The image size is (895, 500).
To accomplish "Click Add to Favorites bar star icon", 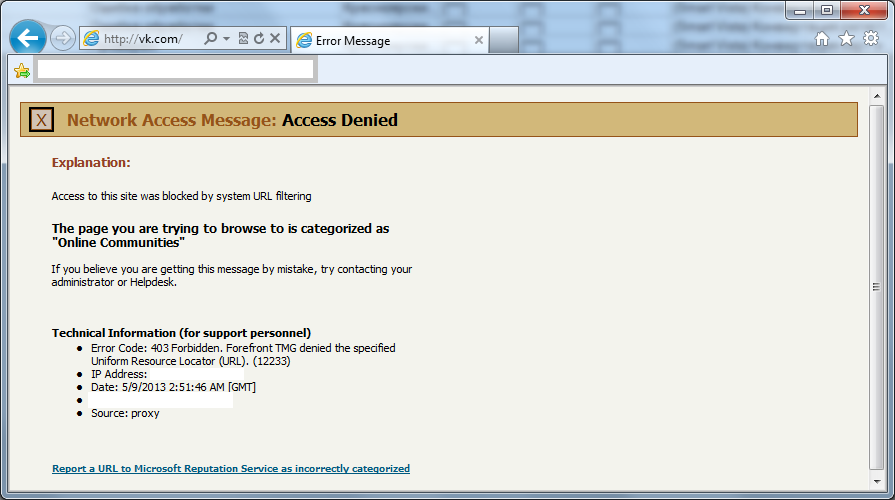I will [22, 70].
